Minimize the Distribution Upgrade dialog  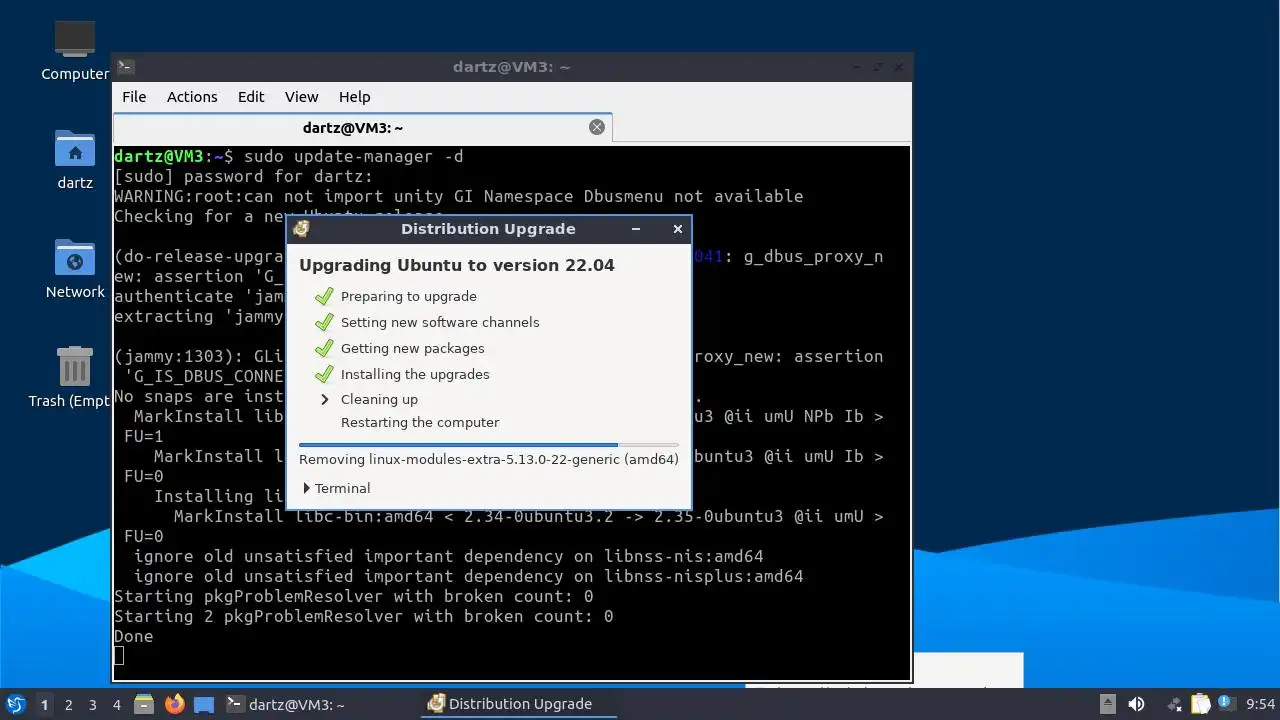pos(636,229)
